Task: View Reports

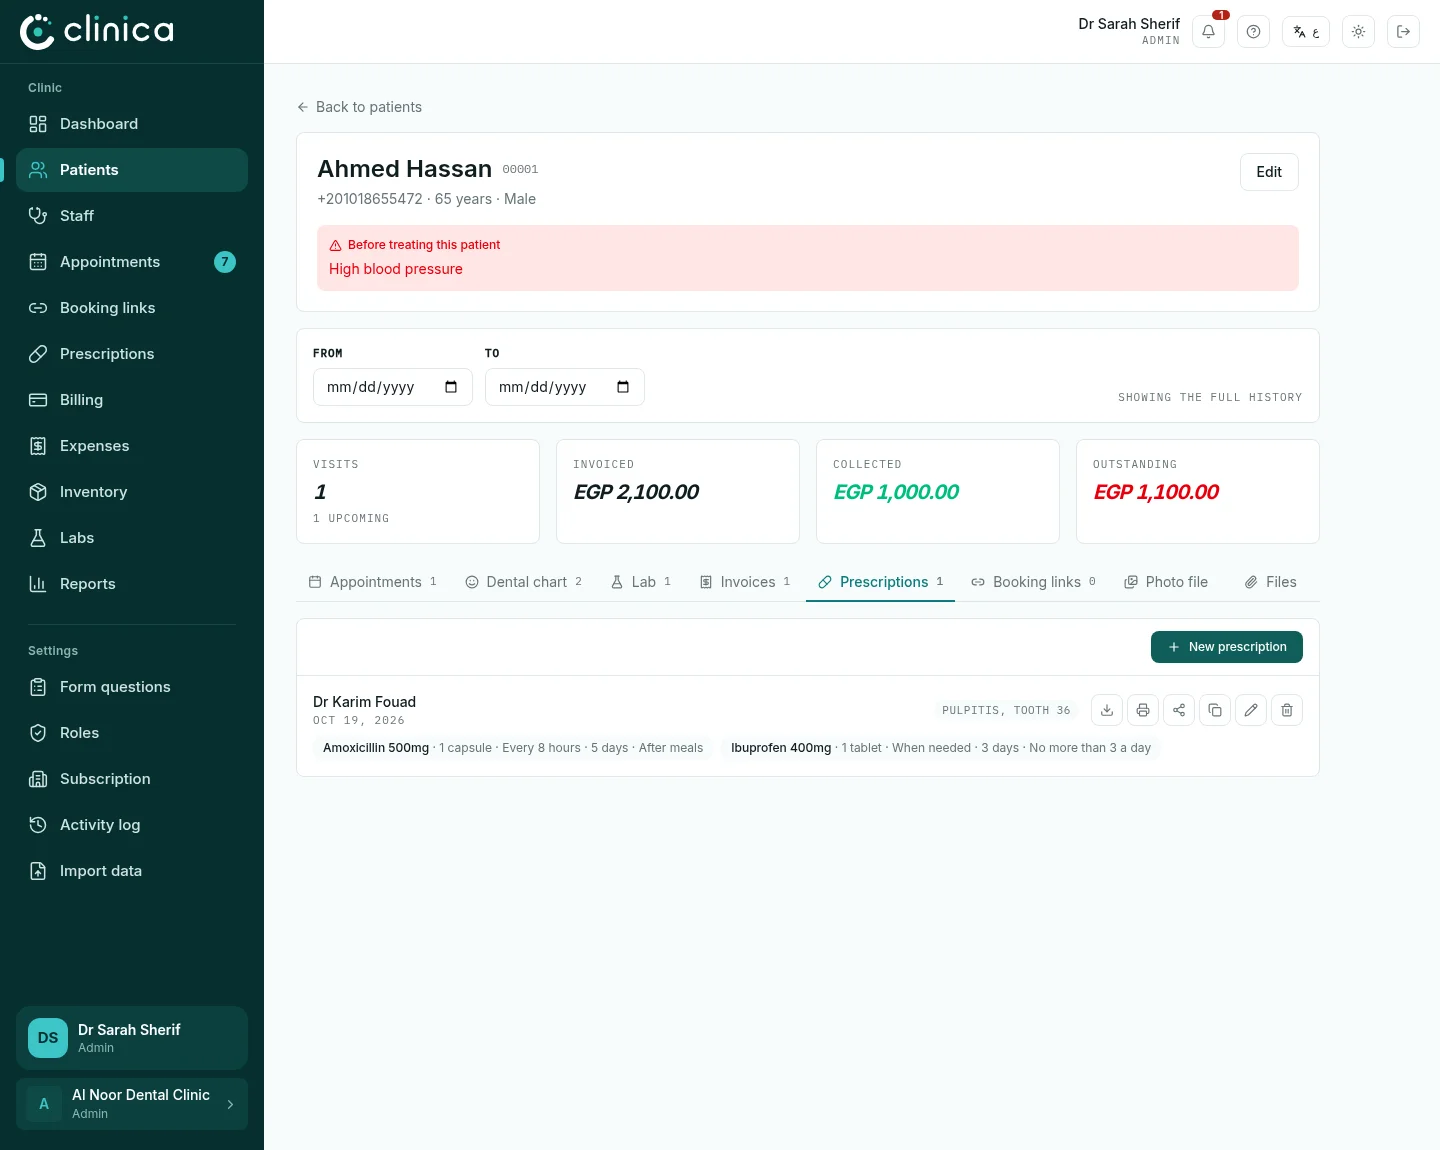Action: point(132,584)
